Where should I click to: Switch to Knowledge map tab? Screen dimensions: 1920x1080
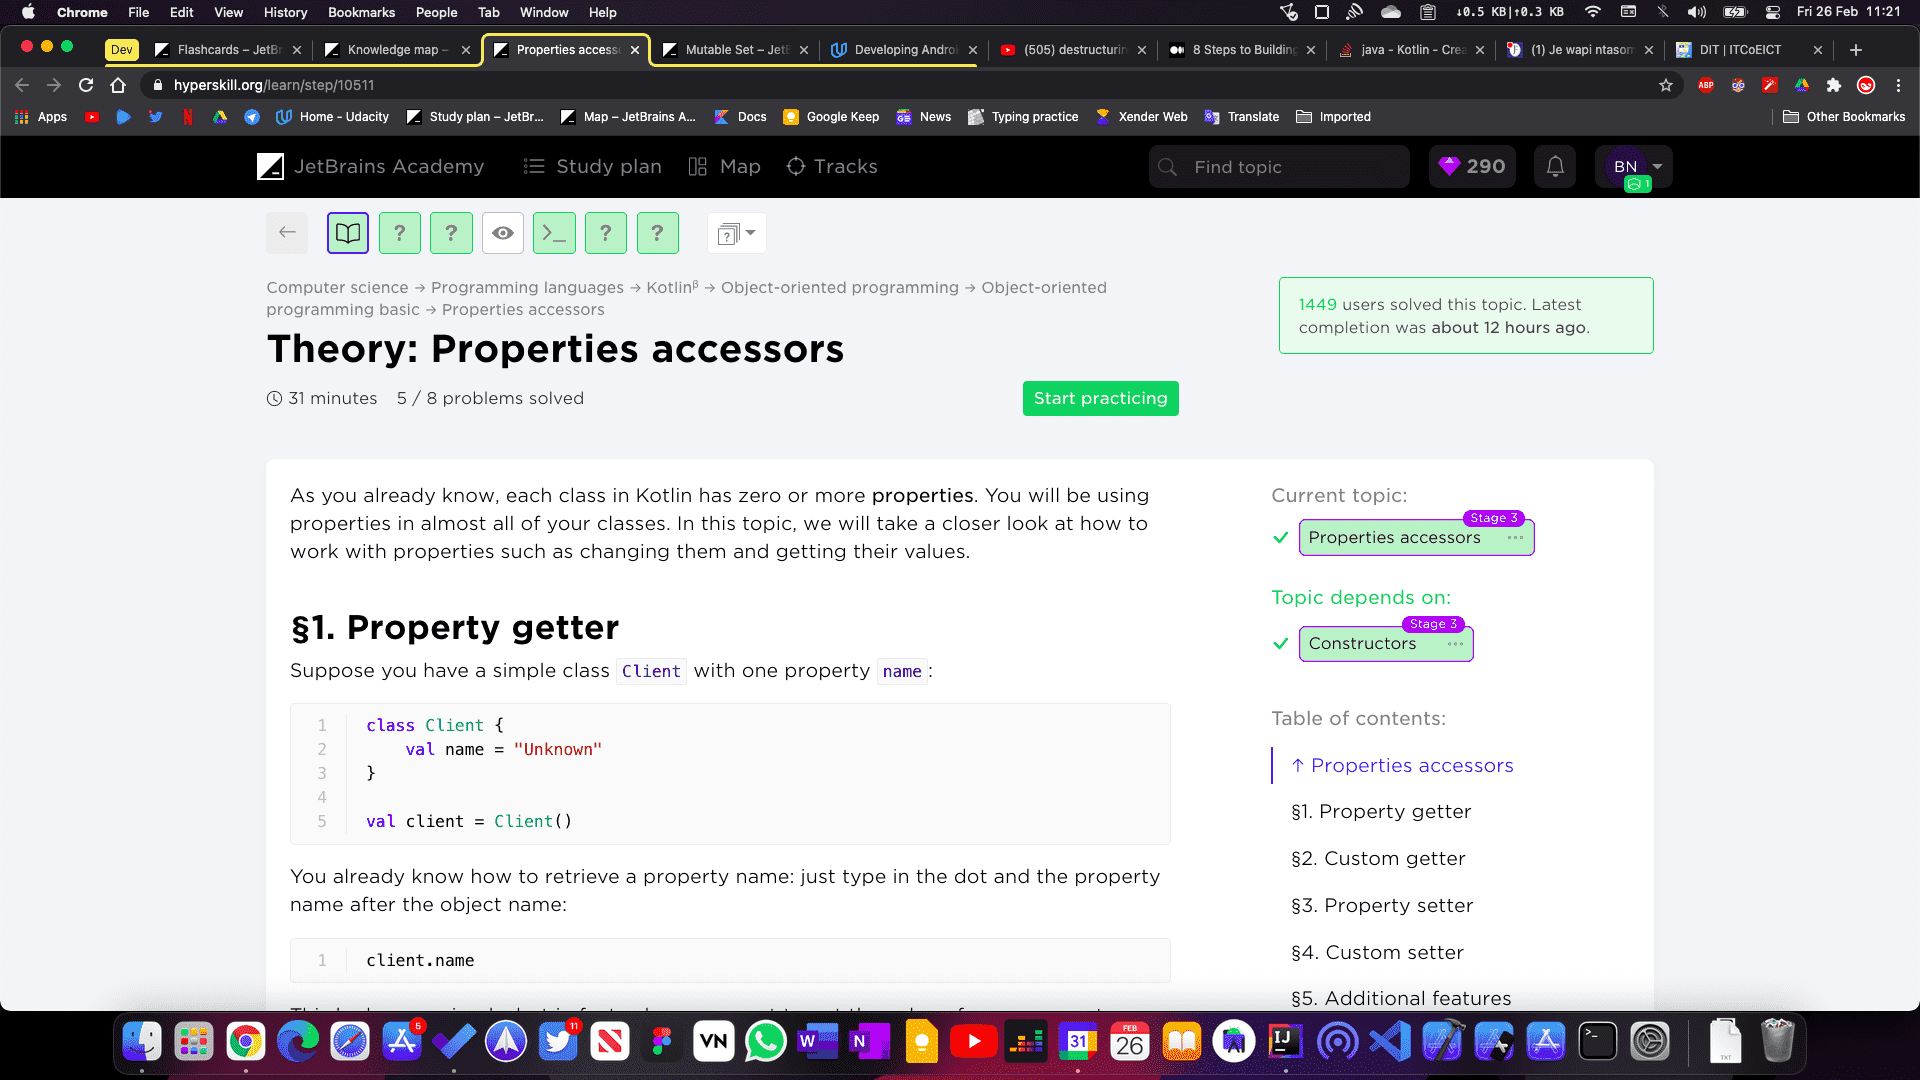click(396, 49)
